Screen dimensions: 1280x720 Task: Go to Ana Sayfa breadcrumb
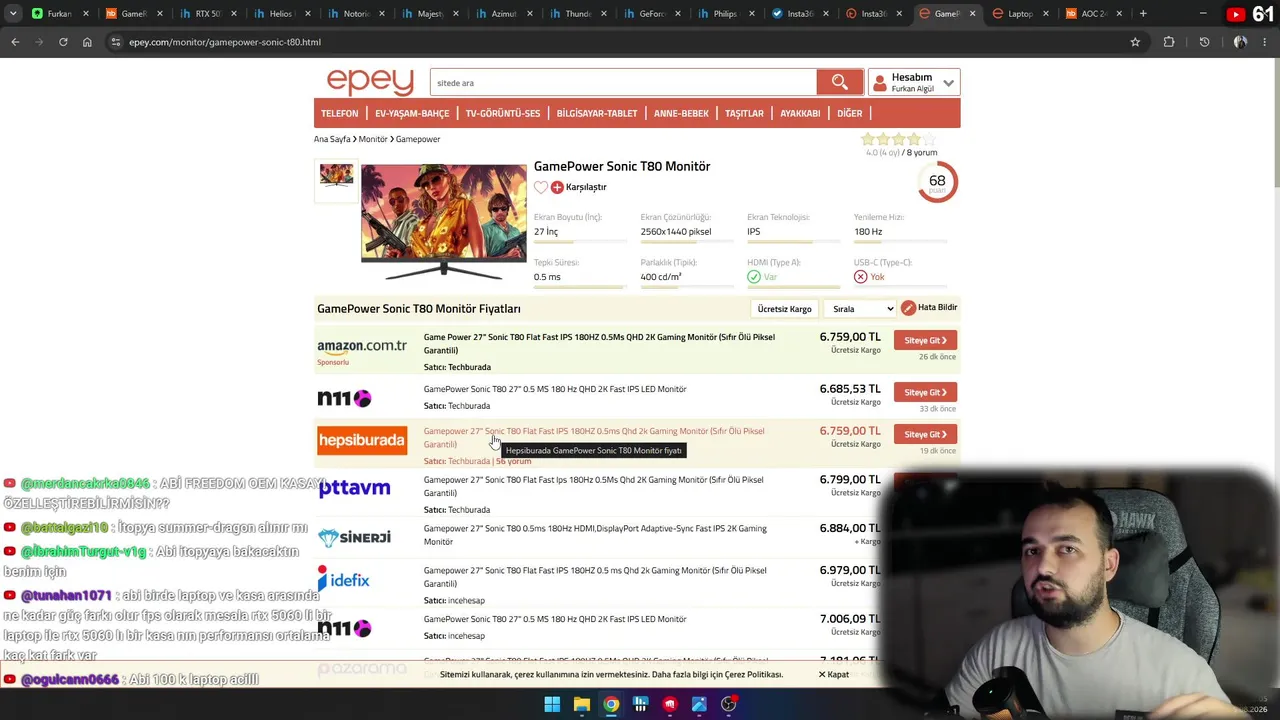332,139
